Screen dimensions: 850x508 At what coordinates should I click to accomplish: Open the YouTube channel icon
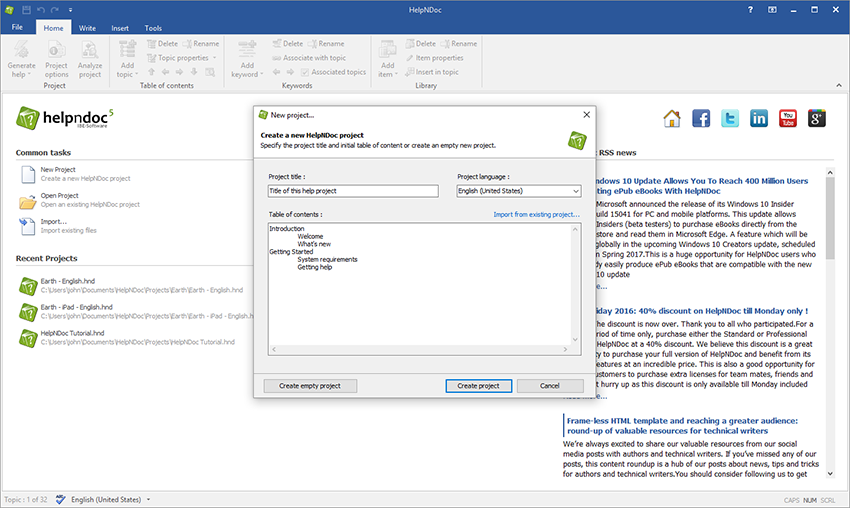pyautogui.click(x=788, y=119)
